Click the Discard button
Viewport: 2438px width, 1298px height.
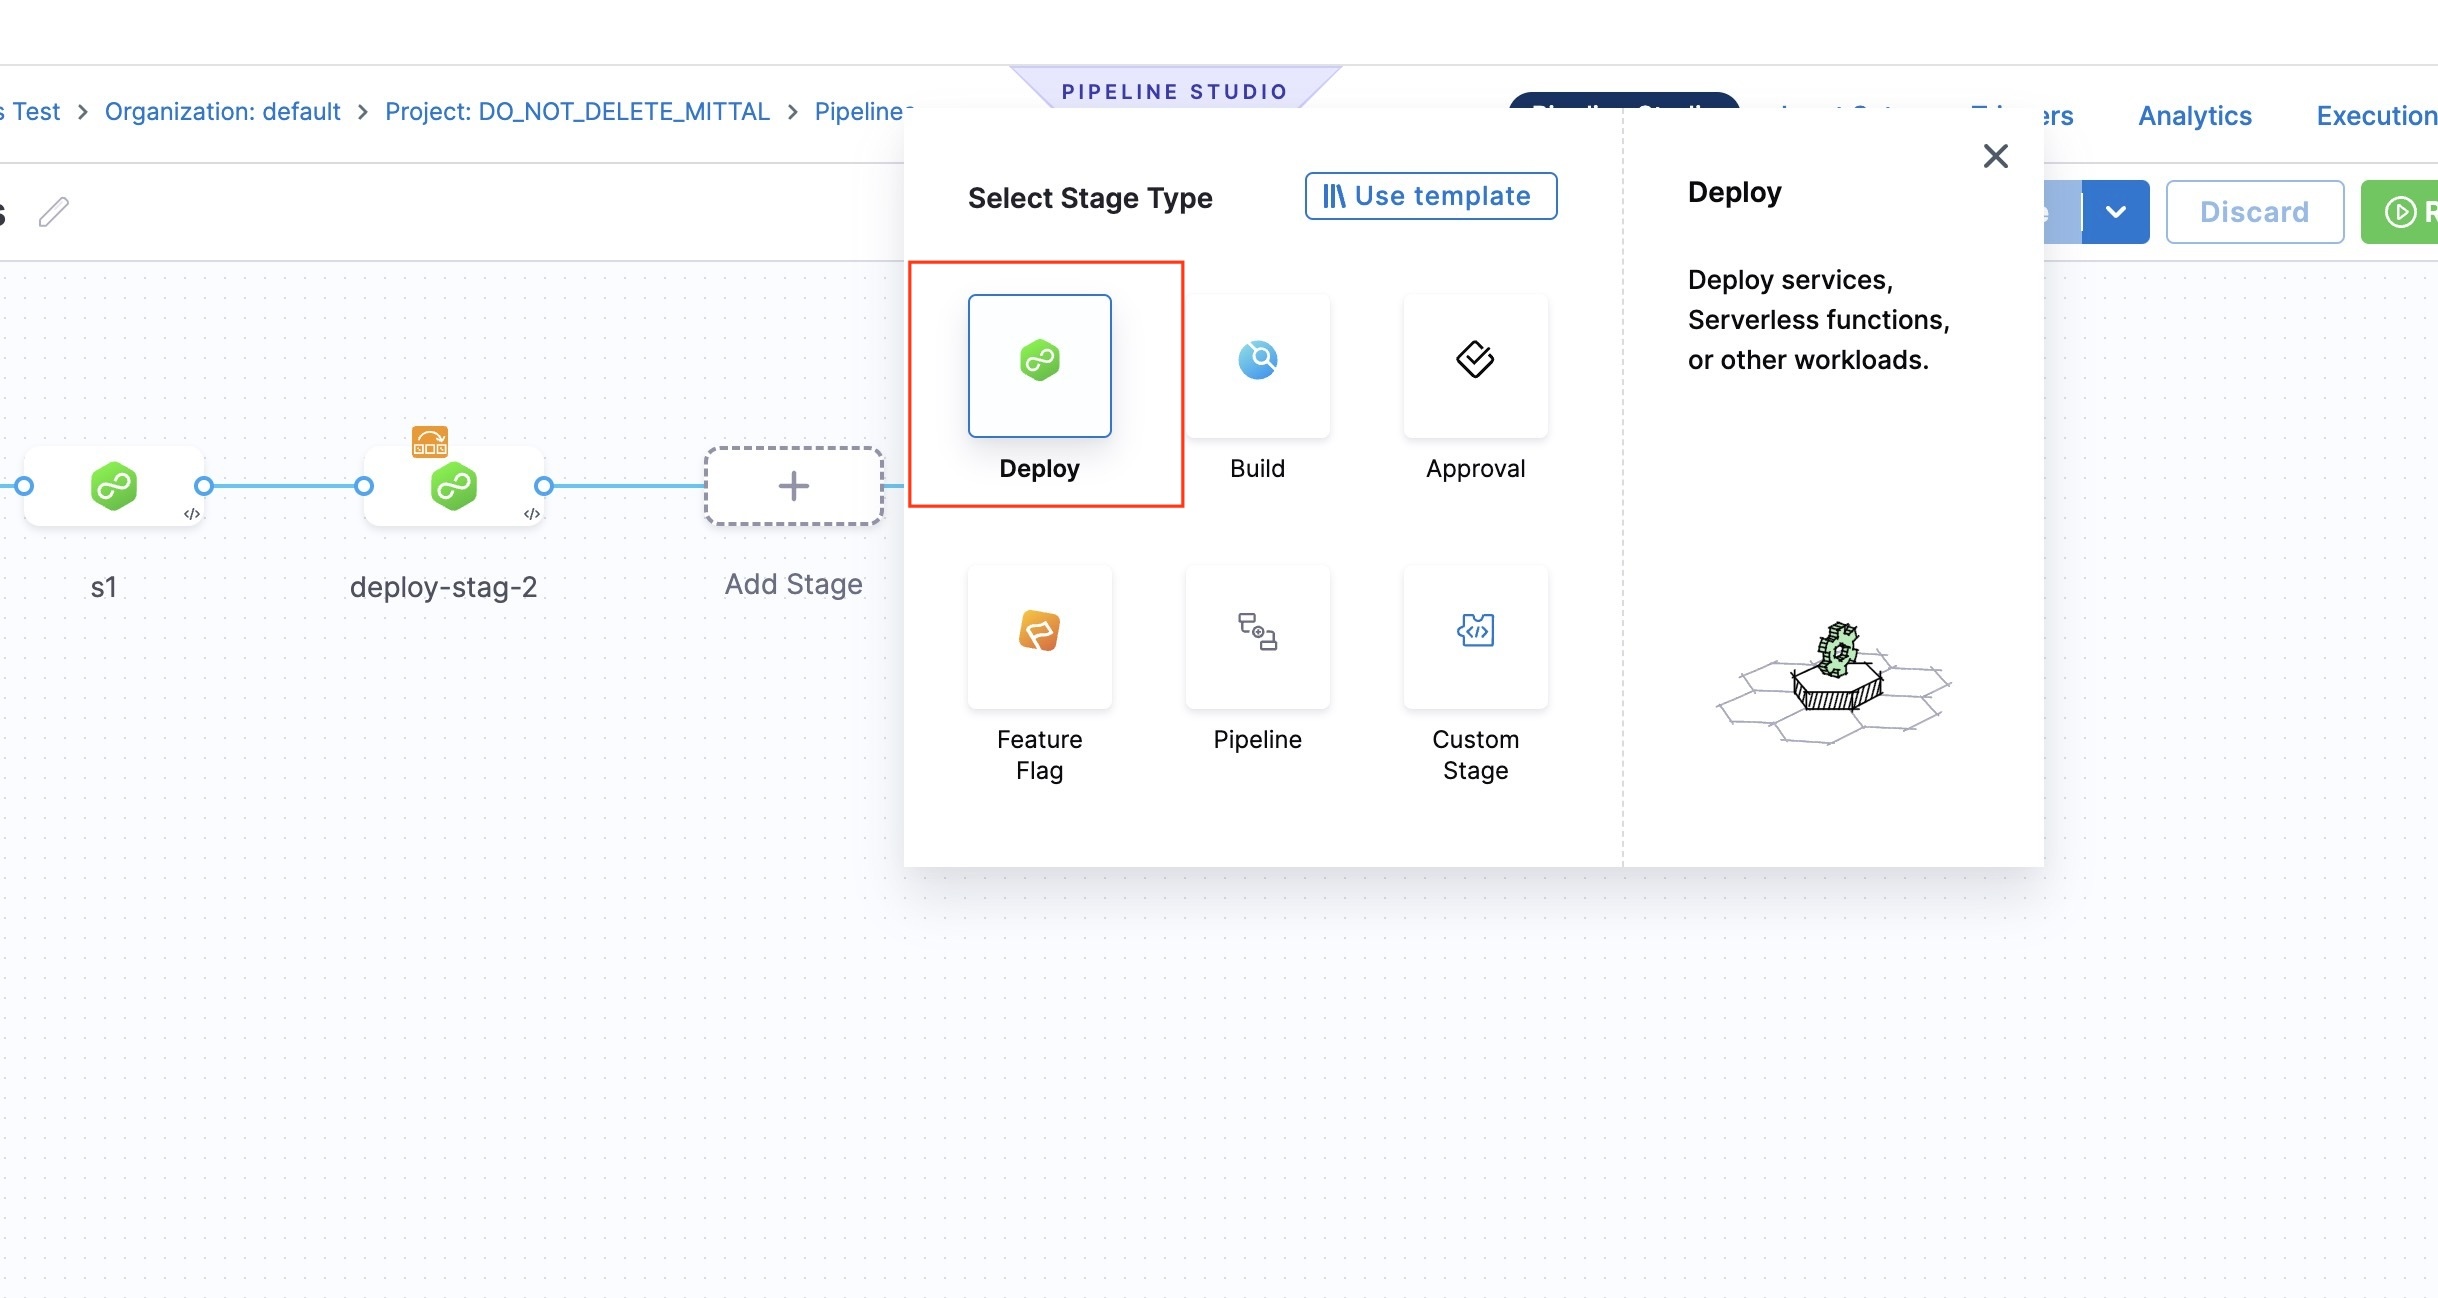coord(2254,212)
